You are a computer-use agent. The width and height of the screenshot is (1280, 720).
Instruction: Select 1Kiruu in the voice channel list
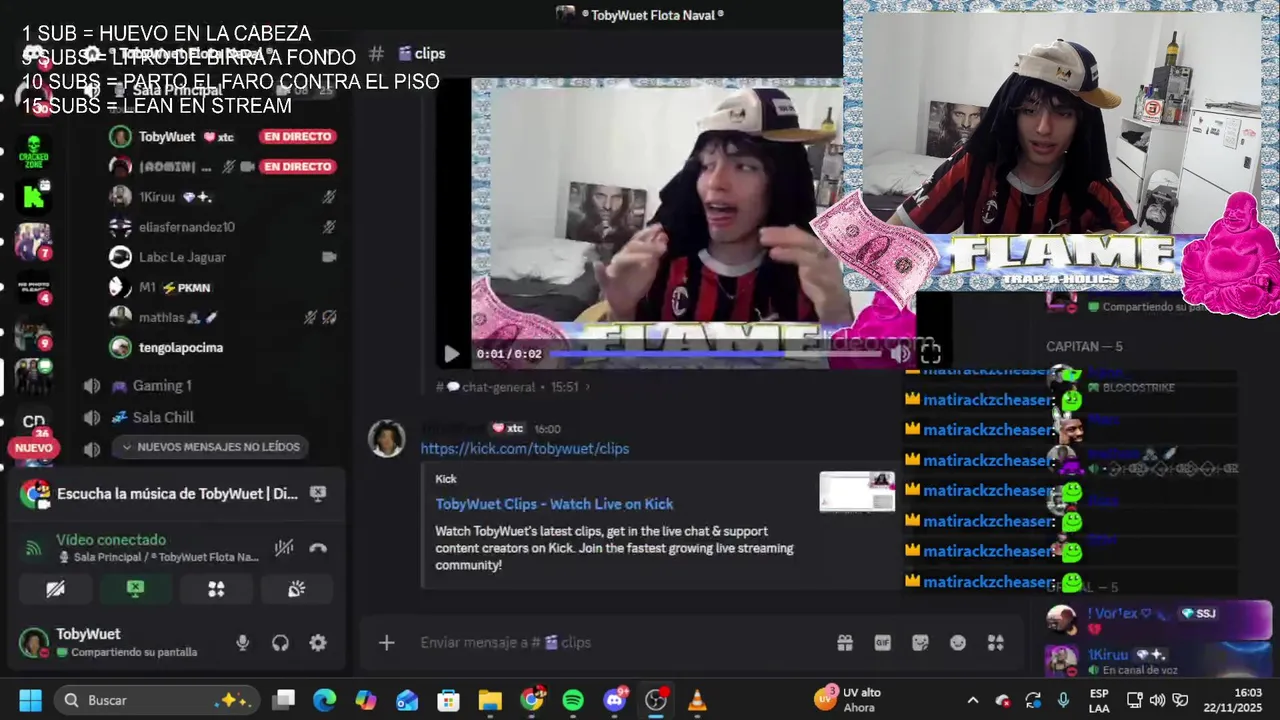click(x=157, y=197)
